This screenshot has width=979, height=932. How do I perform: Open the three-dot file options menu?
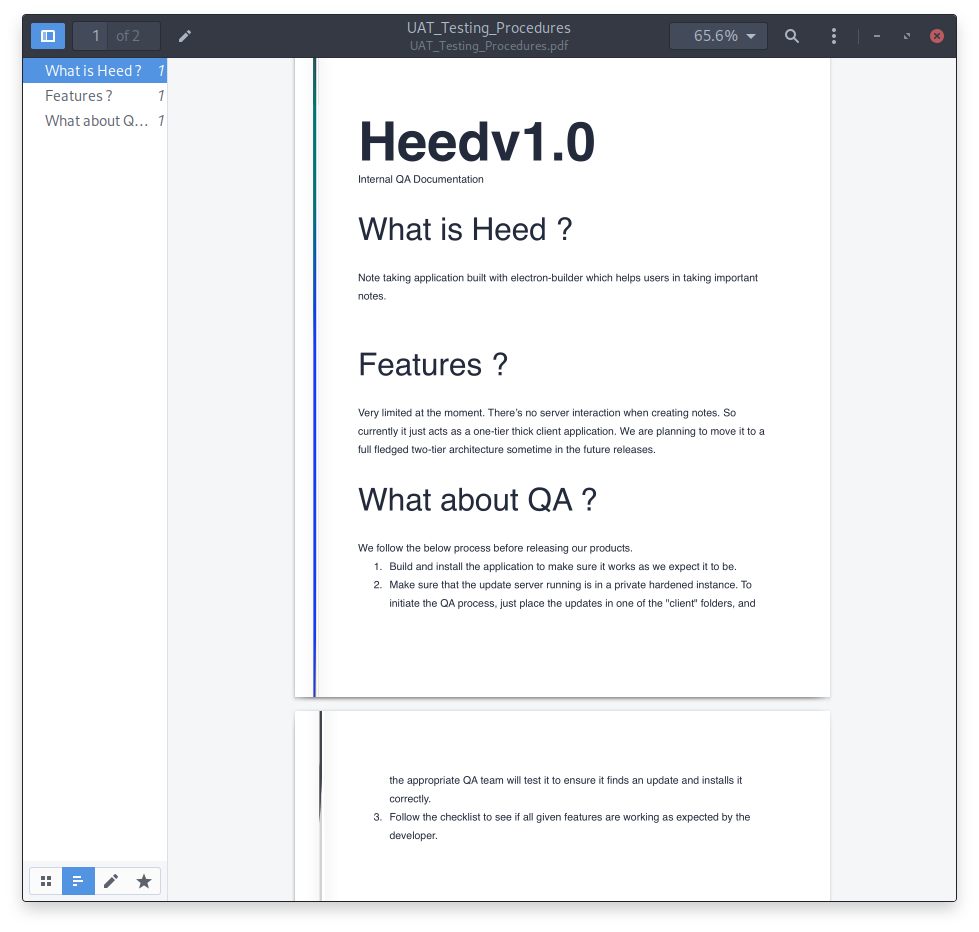pos(834,36)
